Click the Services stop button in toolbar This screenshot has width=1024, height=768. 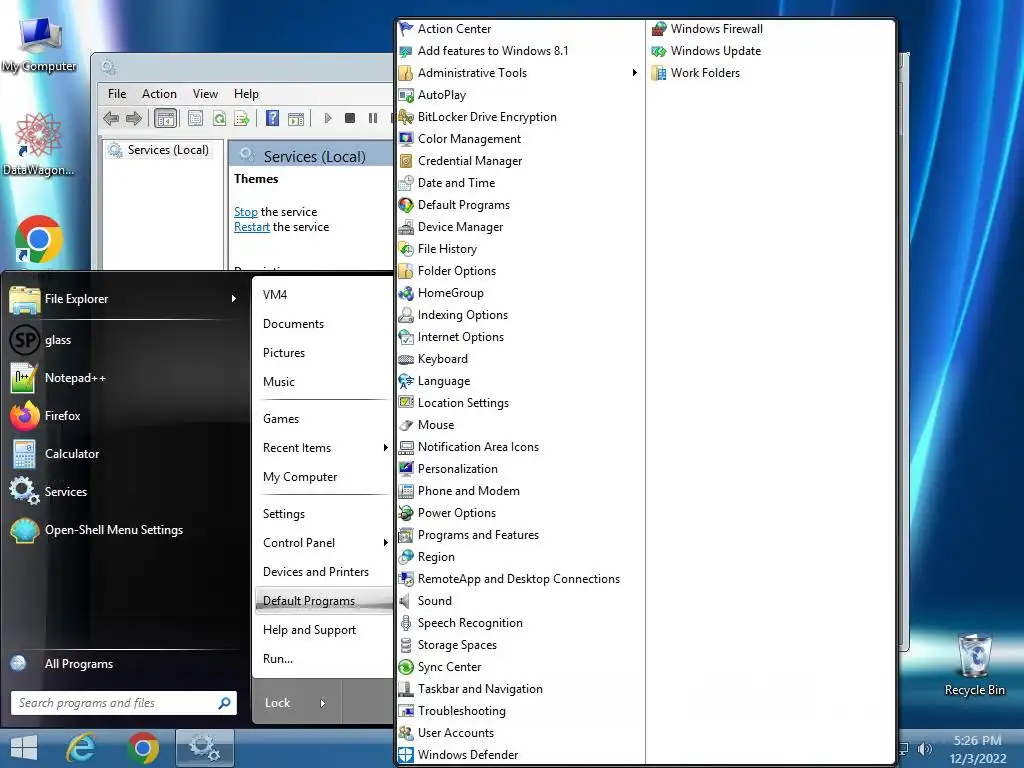click(x=350, y=118)
